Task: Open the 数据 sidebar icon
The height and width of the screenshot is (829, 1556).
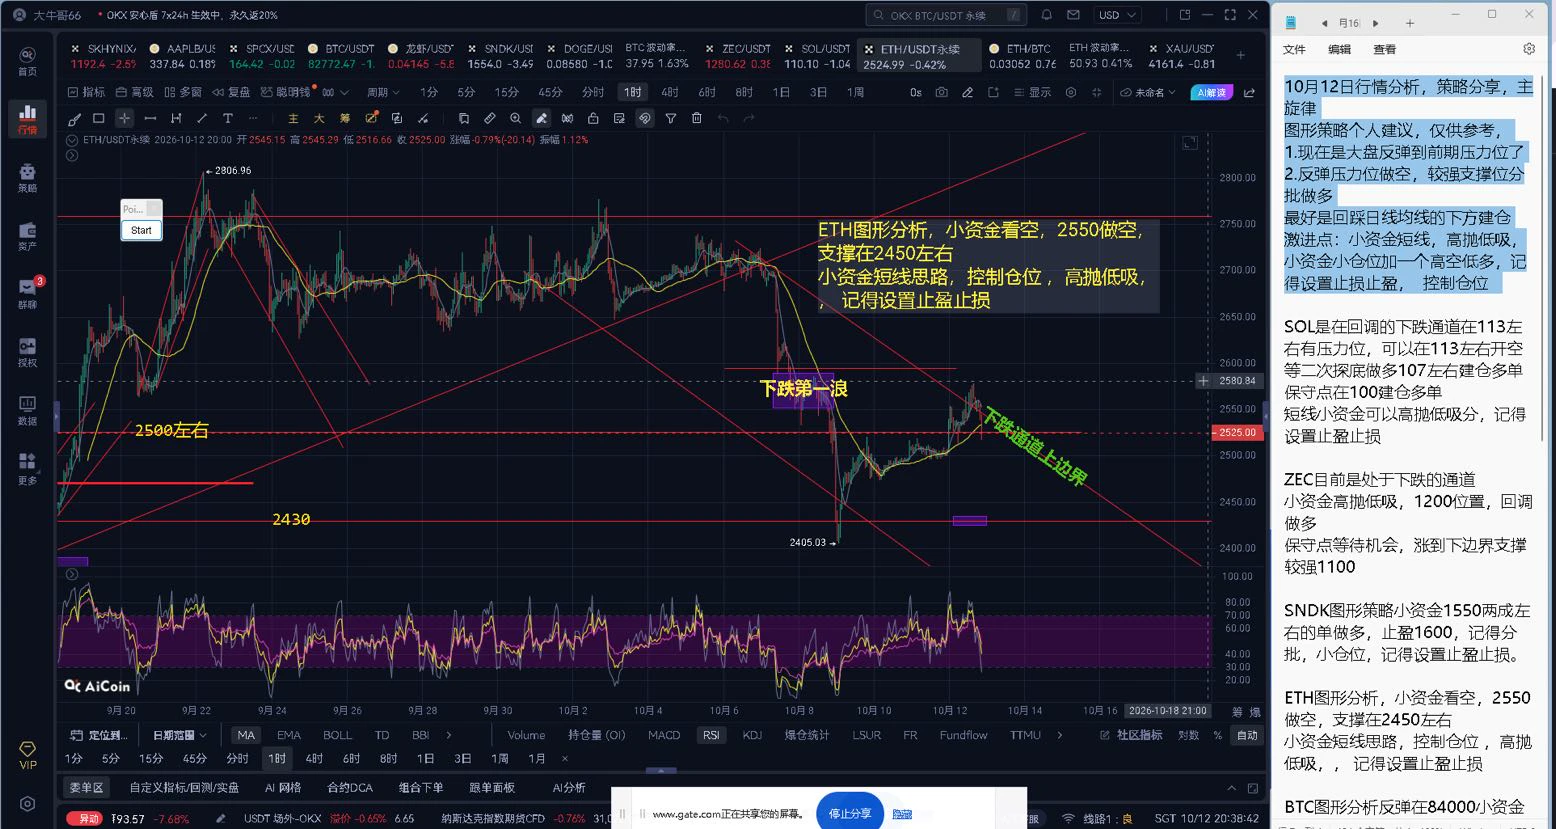Action: [x=27, y=410]
